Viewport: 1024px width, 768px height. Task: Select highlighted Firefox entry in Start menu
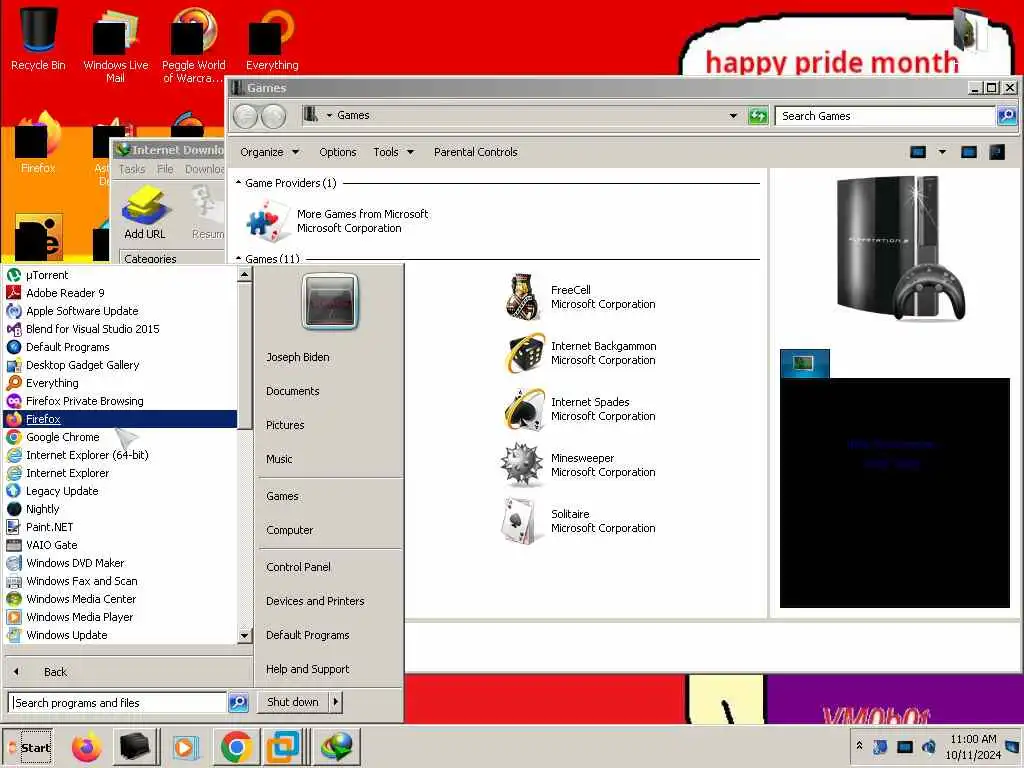[121, 419]
